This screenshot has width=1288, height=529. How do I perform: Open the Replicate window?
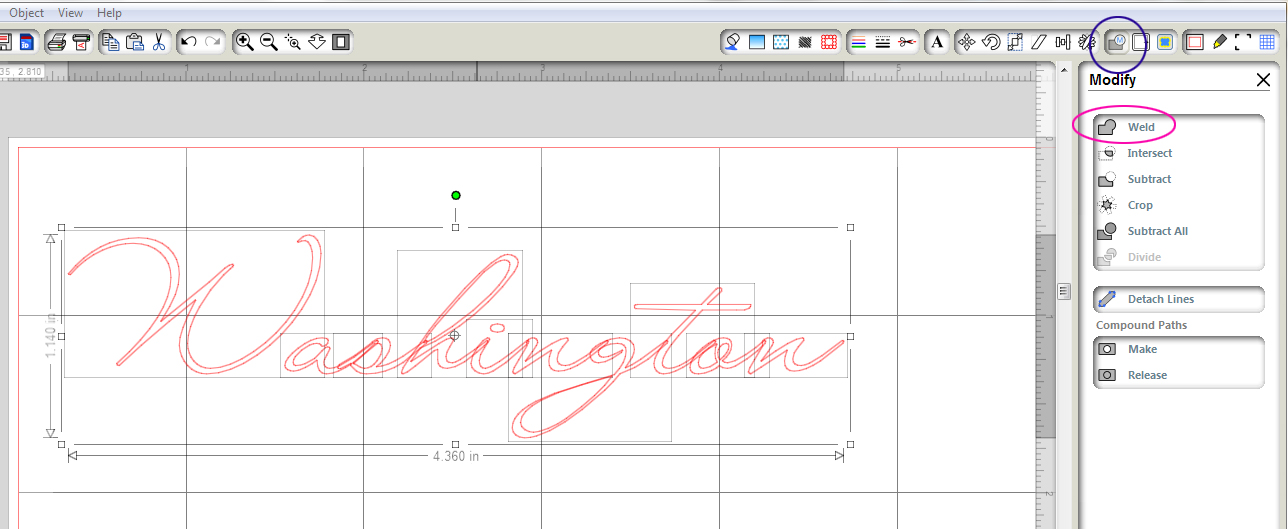1087,42
